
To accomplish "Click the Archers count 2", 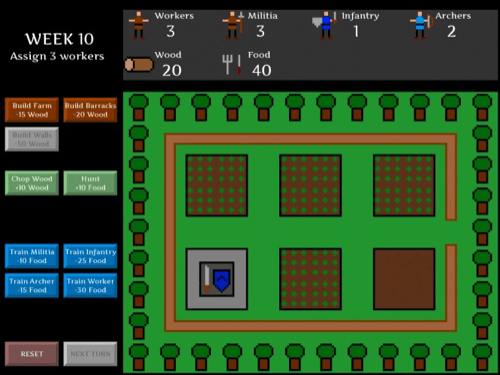I will pos(451,31).
